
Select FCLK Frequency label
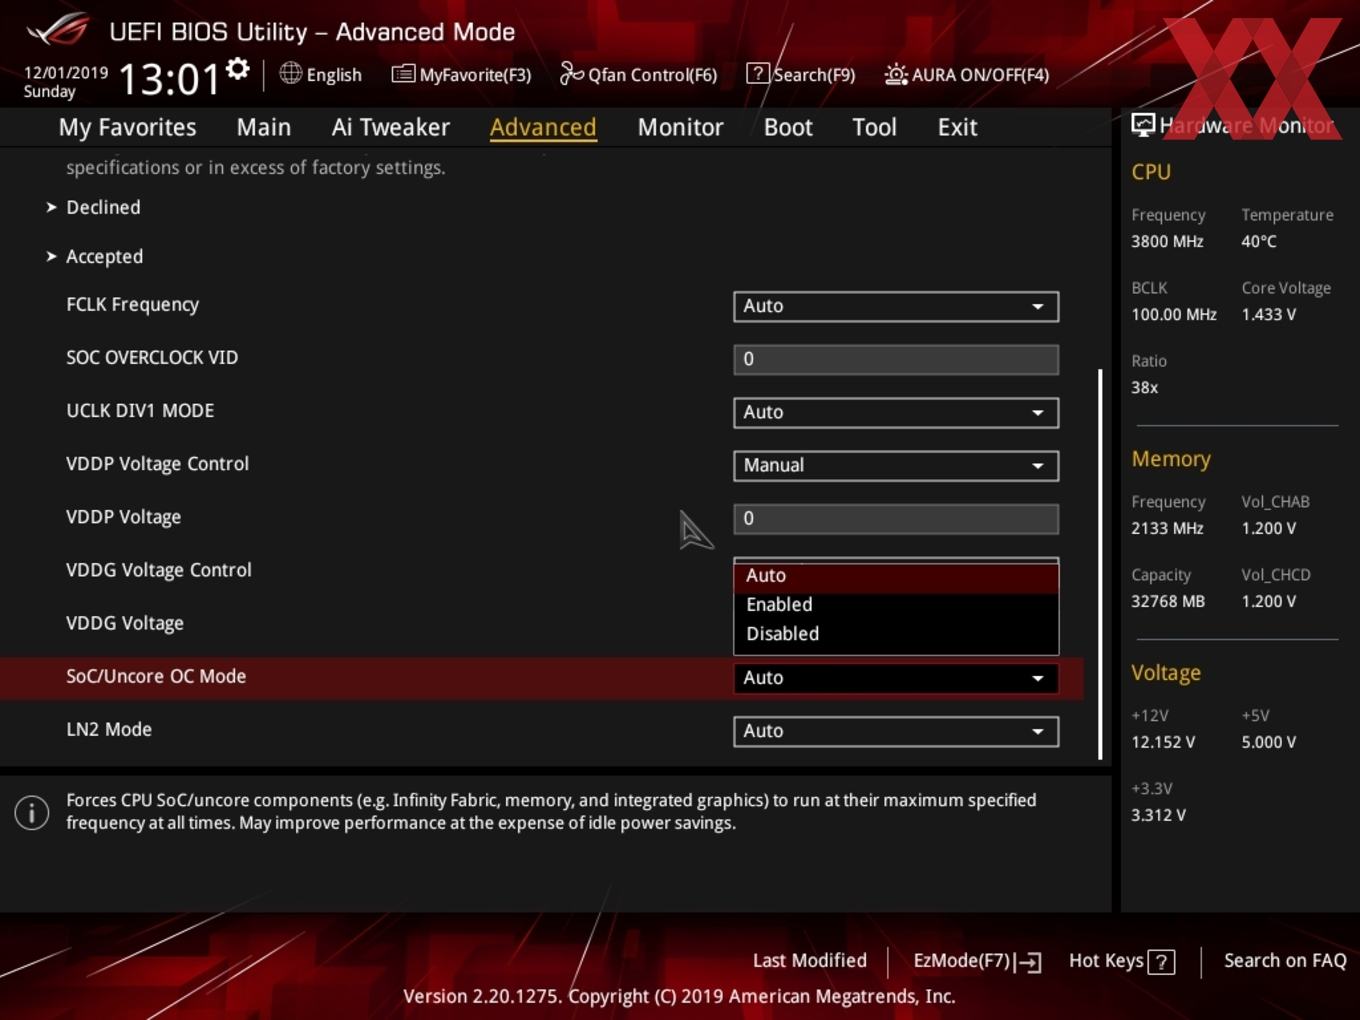coord(133,305)
